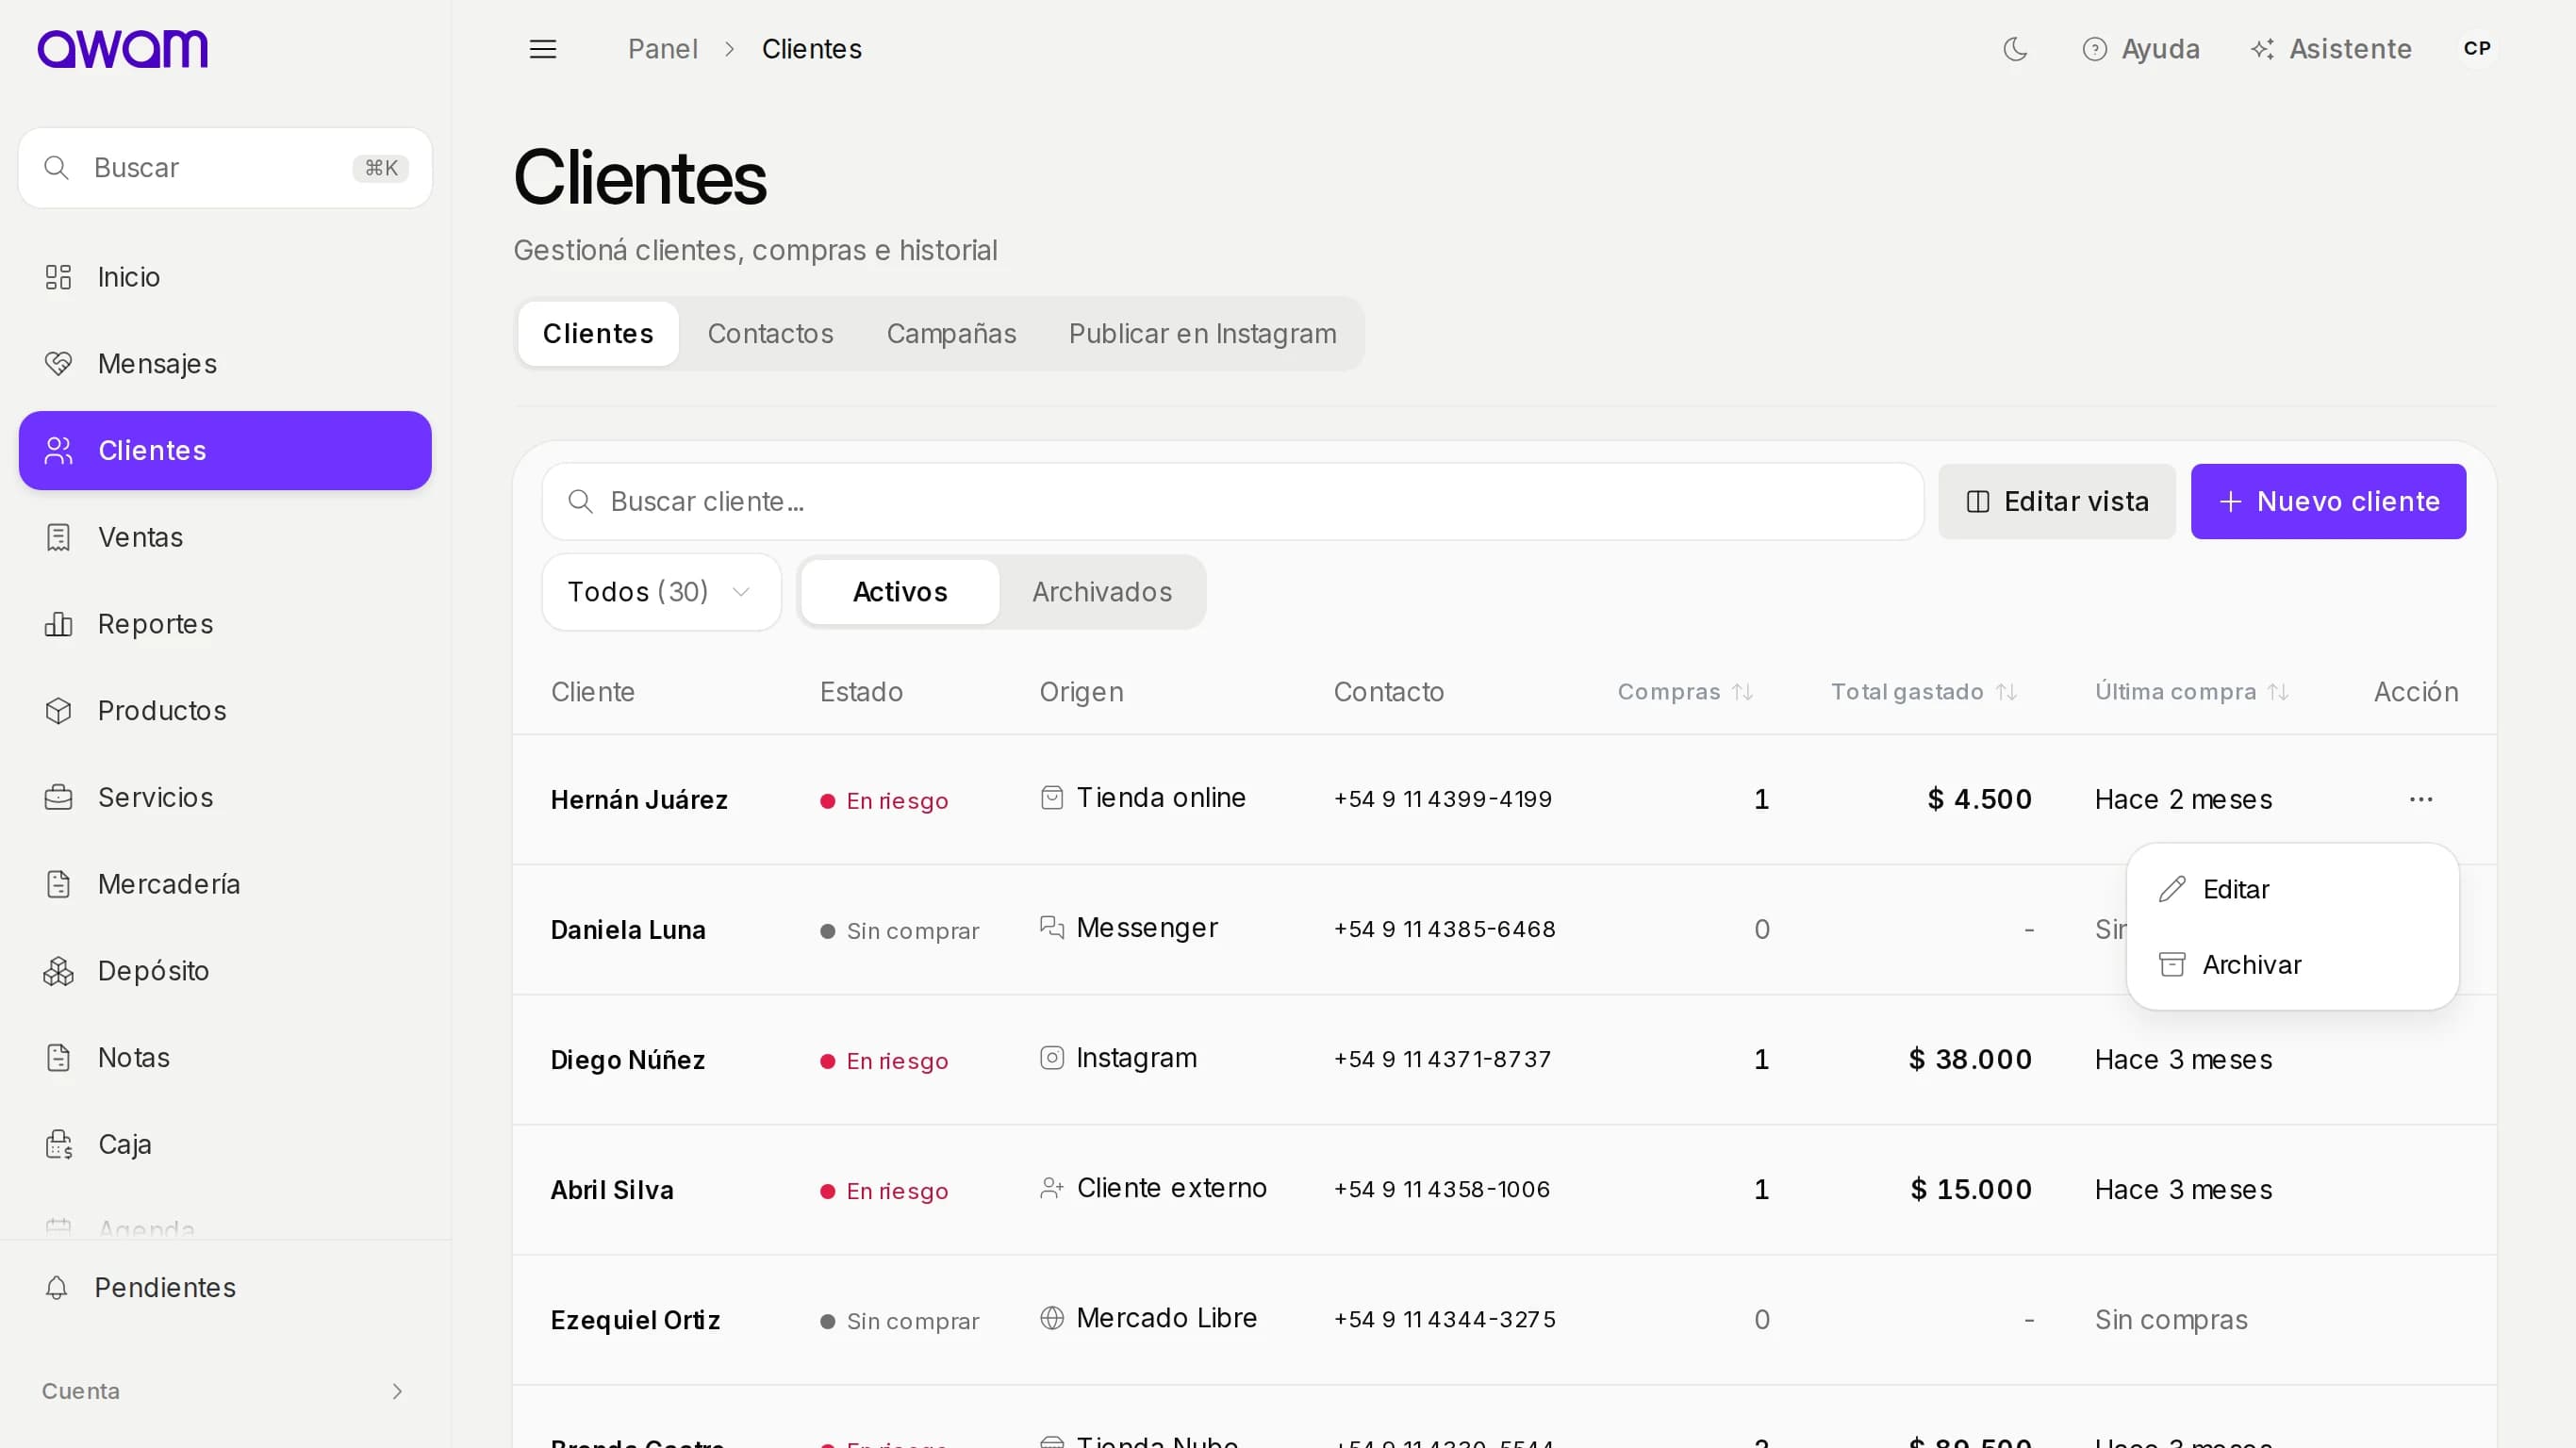Sort by Compras column arrows
Screen dimensions: 2576x1448
pyautogui.click(x=1742, y=692)
